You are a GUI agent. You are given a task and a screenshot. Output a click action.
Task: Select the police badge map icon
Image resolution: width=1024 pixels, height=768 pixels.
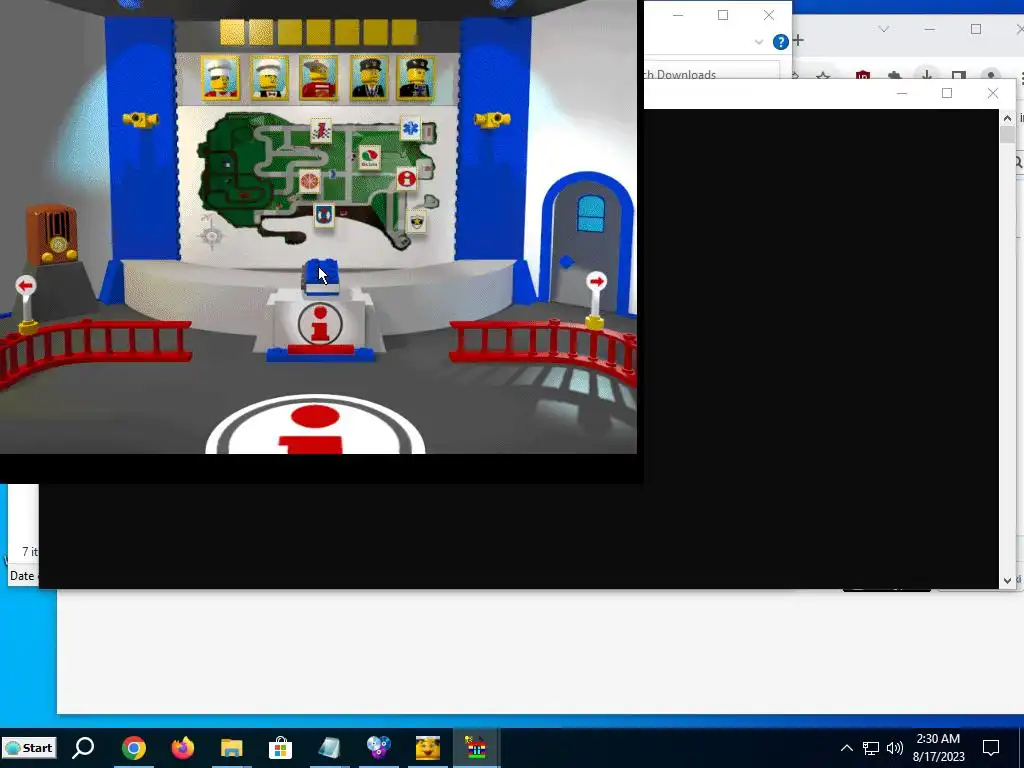click(417, 221)
